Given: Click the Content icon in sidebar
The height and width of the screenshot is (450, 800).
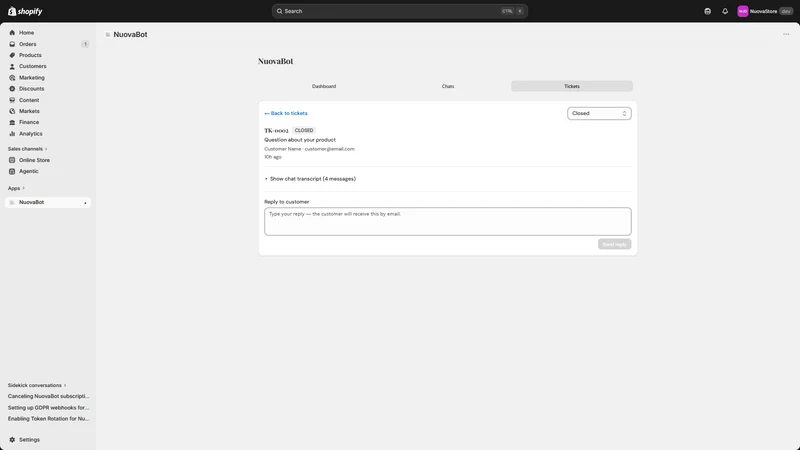Looking at the screenshot, I should coord(12,100).
